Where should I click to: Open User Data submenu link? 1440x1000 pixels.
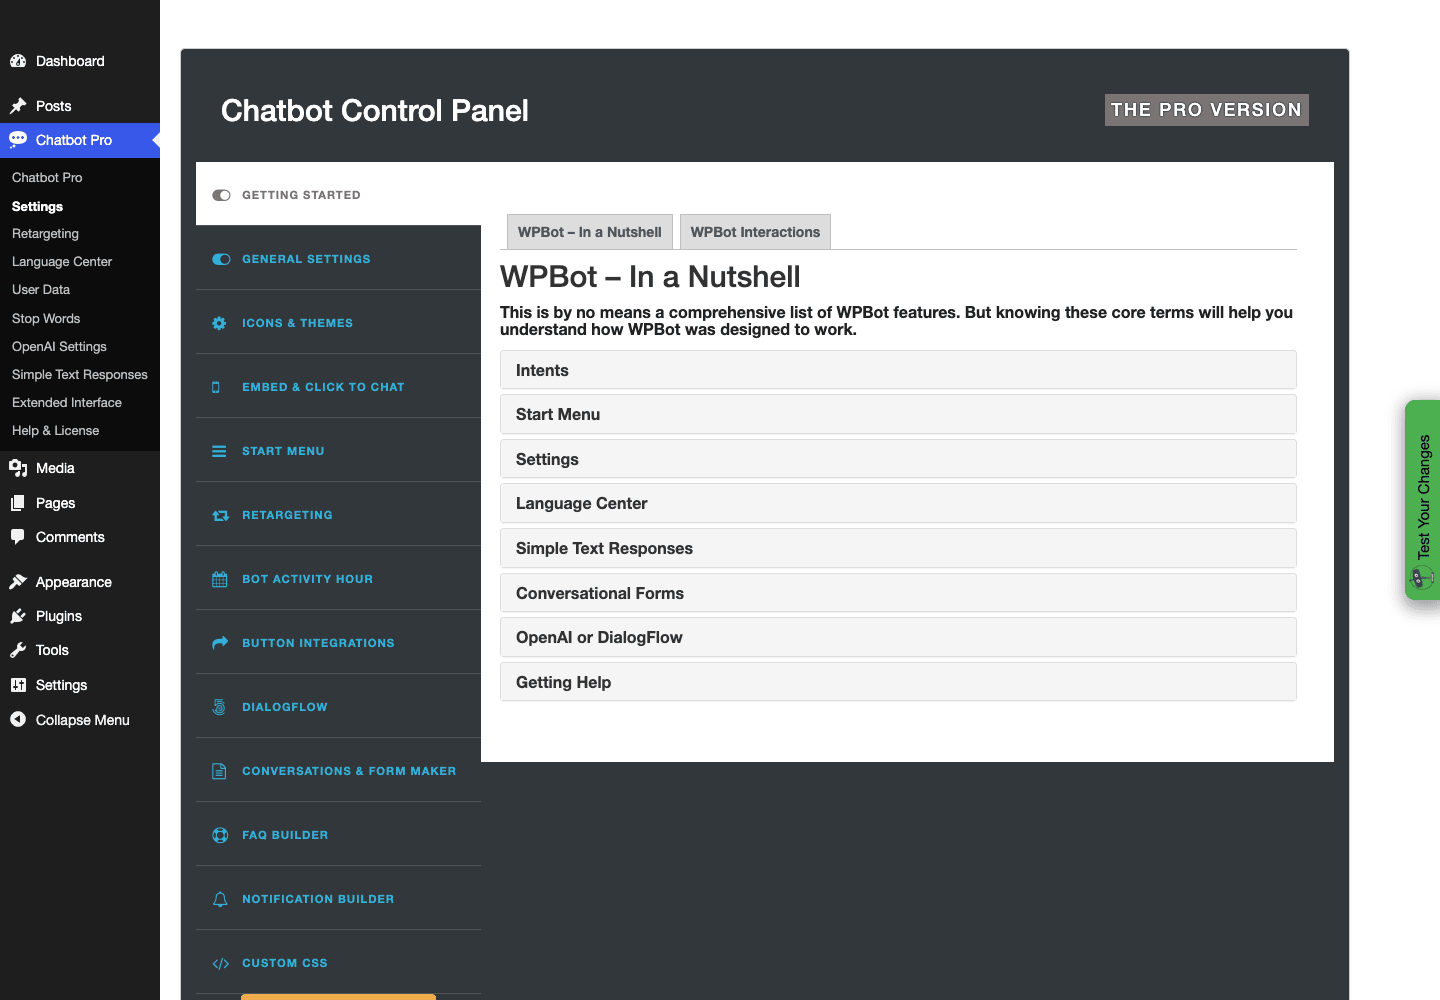(41, 290)
